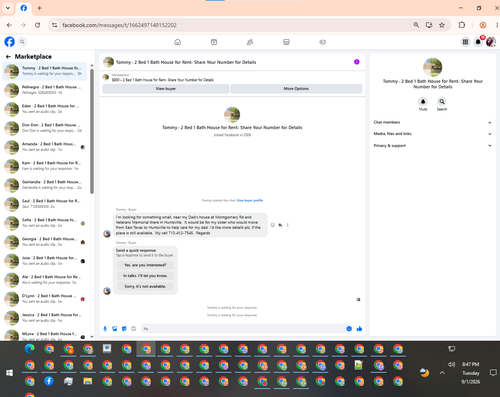Send a thumbs-up like
The image size is (500, 397).
click(x=359, y=329)
